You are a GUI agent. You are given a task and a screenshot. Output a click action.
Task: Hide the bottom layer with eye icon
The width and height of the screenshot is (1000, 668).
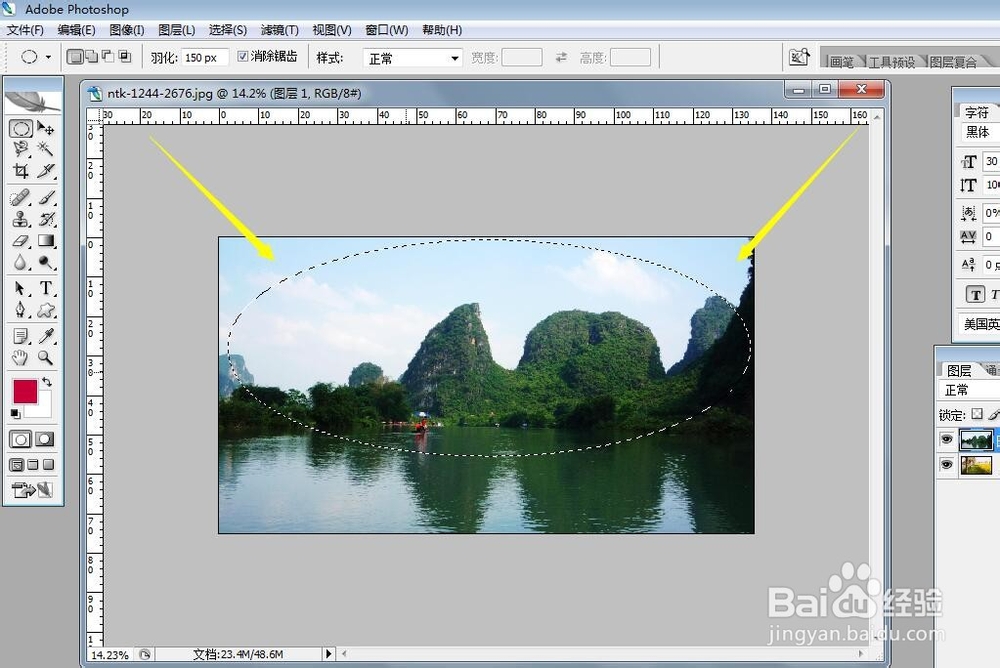click(x=946, y=464)
